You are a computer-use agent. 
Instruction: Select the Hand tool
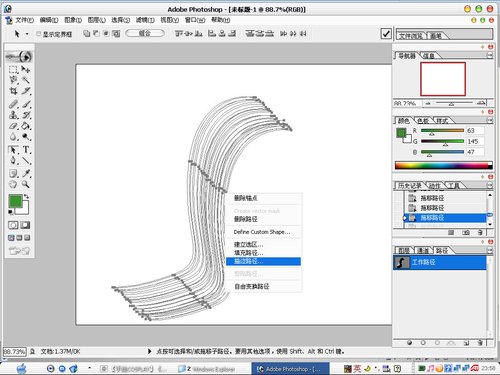pyautogui.click(x=13, y=184)
